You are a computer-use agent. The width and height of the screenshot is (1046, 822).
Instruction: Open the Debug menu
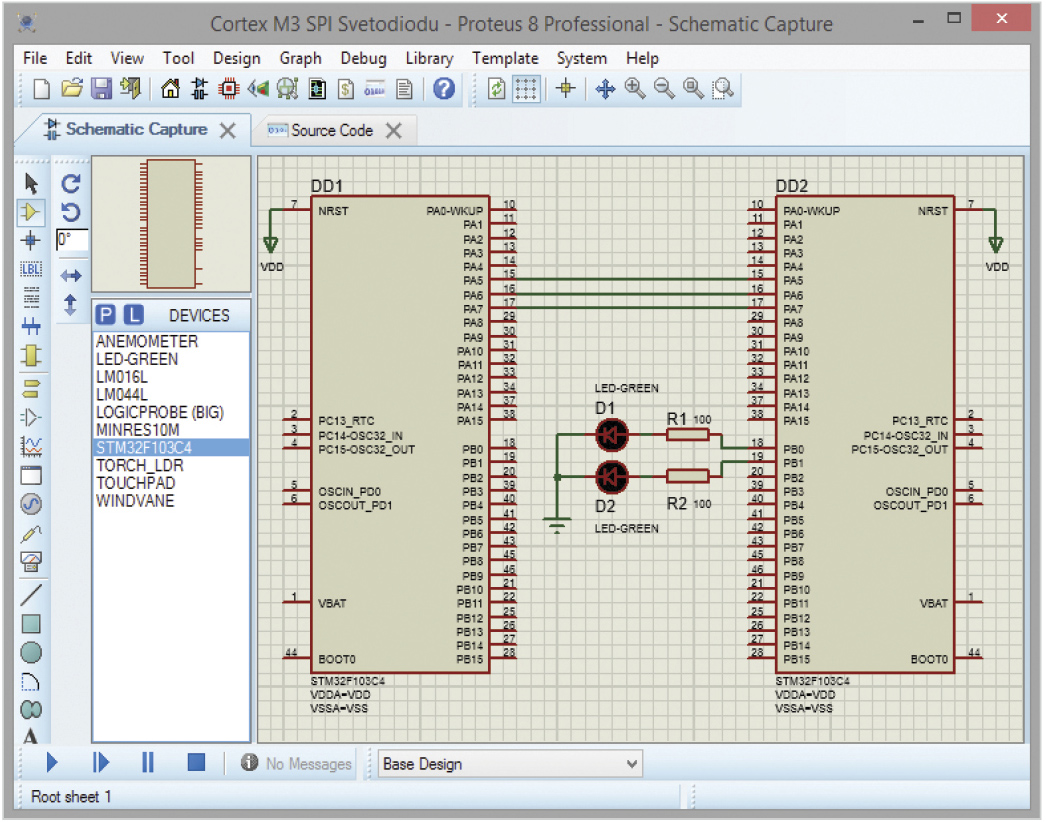click(364, 59)
